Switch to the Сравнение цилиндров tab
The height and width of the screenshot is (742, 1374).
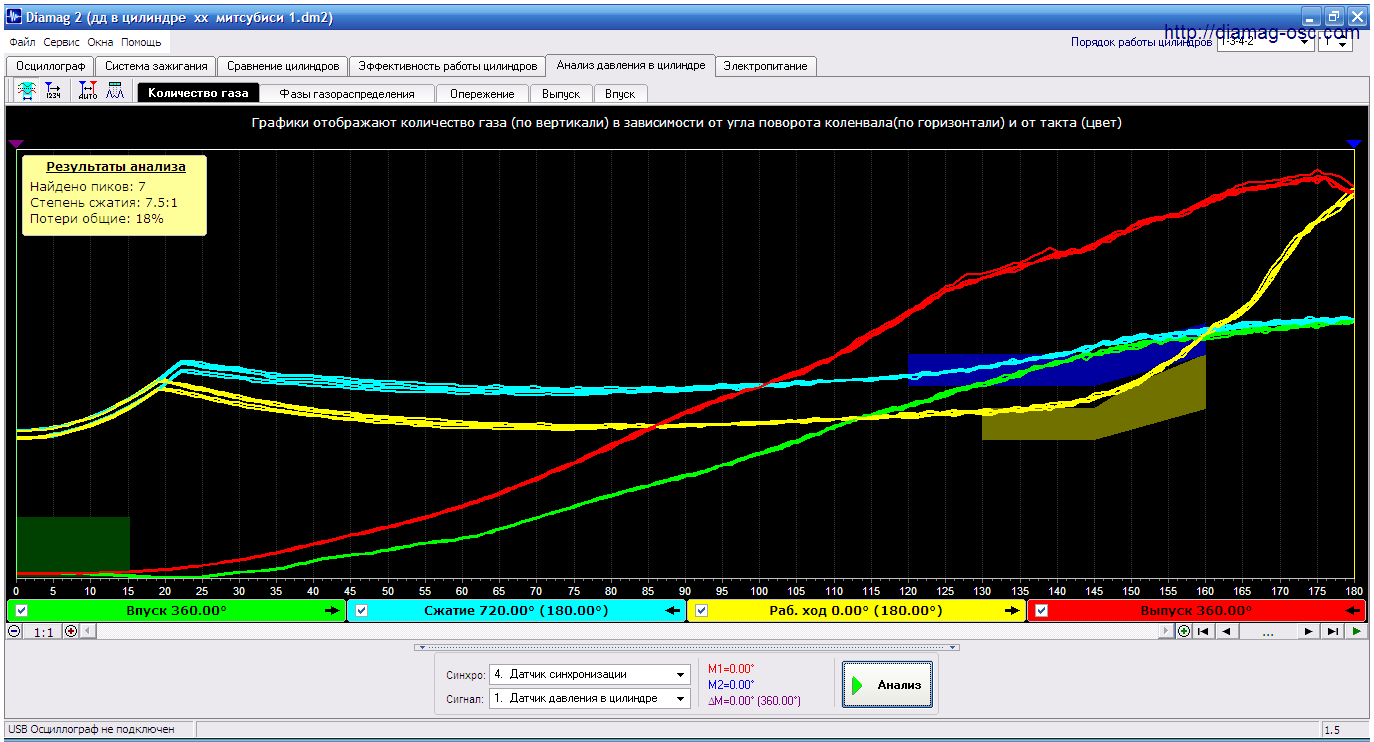pos(283,66)
